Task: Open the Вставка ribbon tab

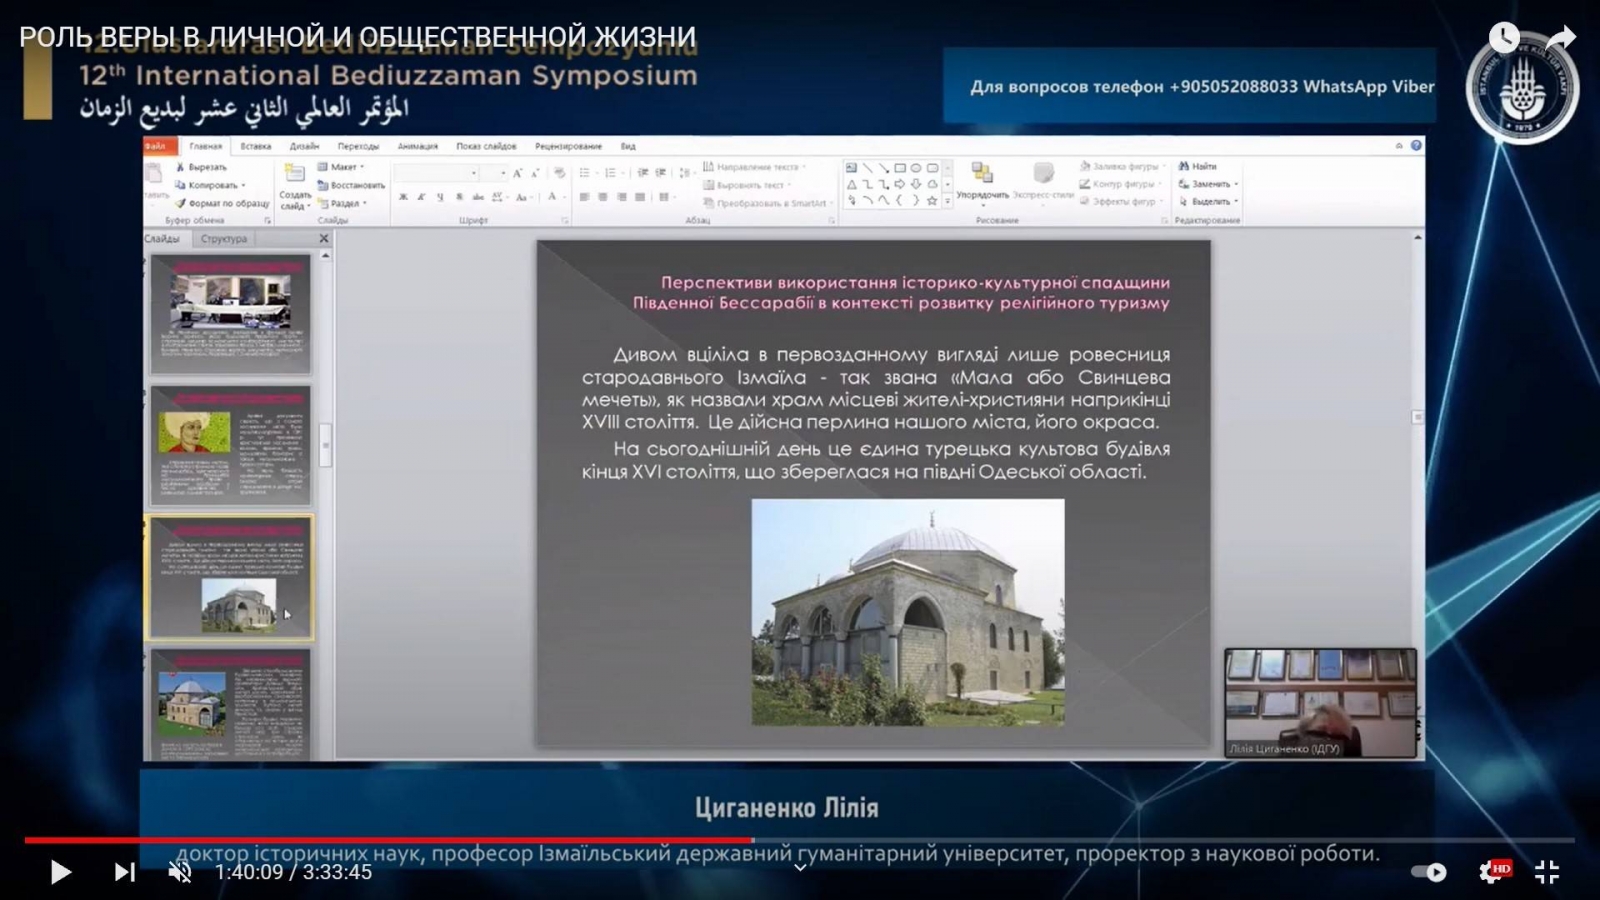Action: click(x=255, y=146)
